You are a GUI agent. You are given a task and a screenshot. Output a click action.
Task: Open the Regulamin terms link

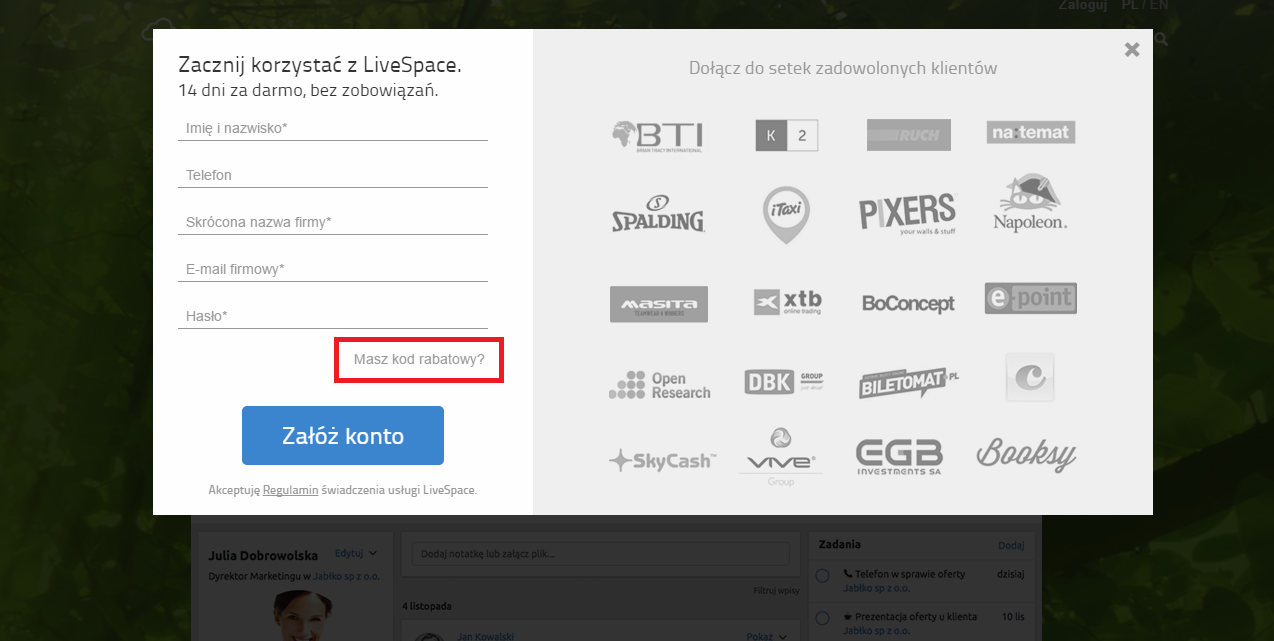click(290, 490)
